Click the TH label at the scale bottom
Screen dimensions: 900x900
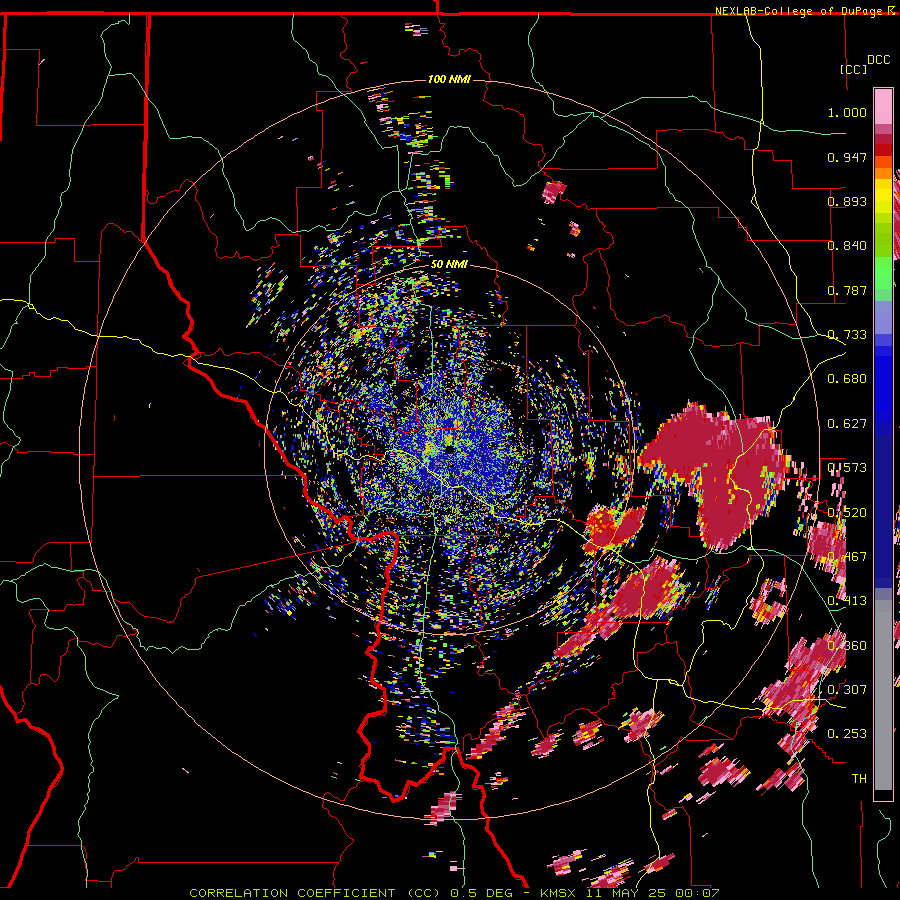[859, 779]
